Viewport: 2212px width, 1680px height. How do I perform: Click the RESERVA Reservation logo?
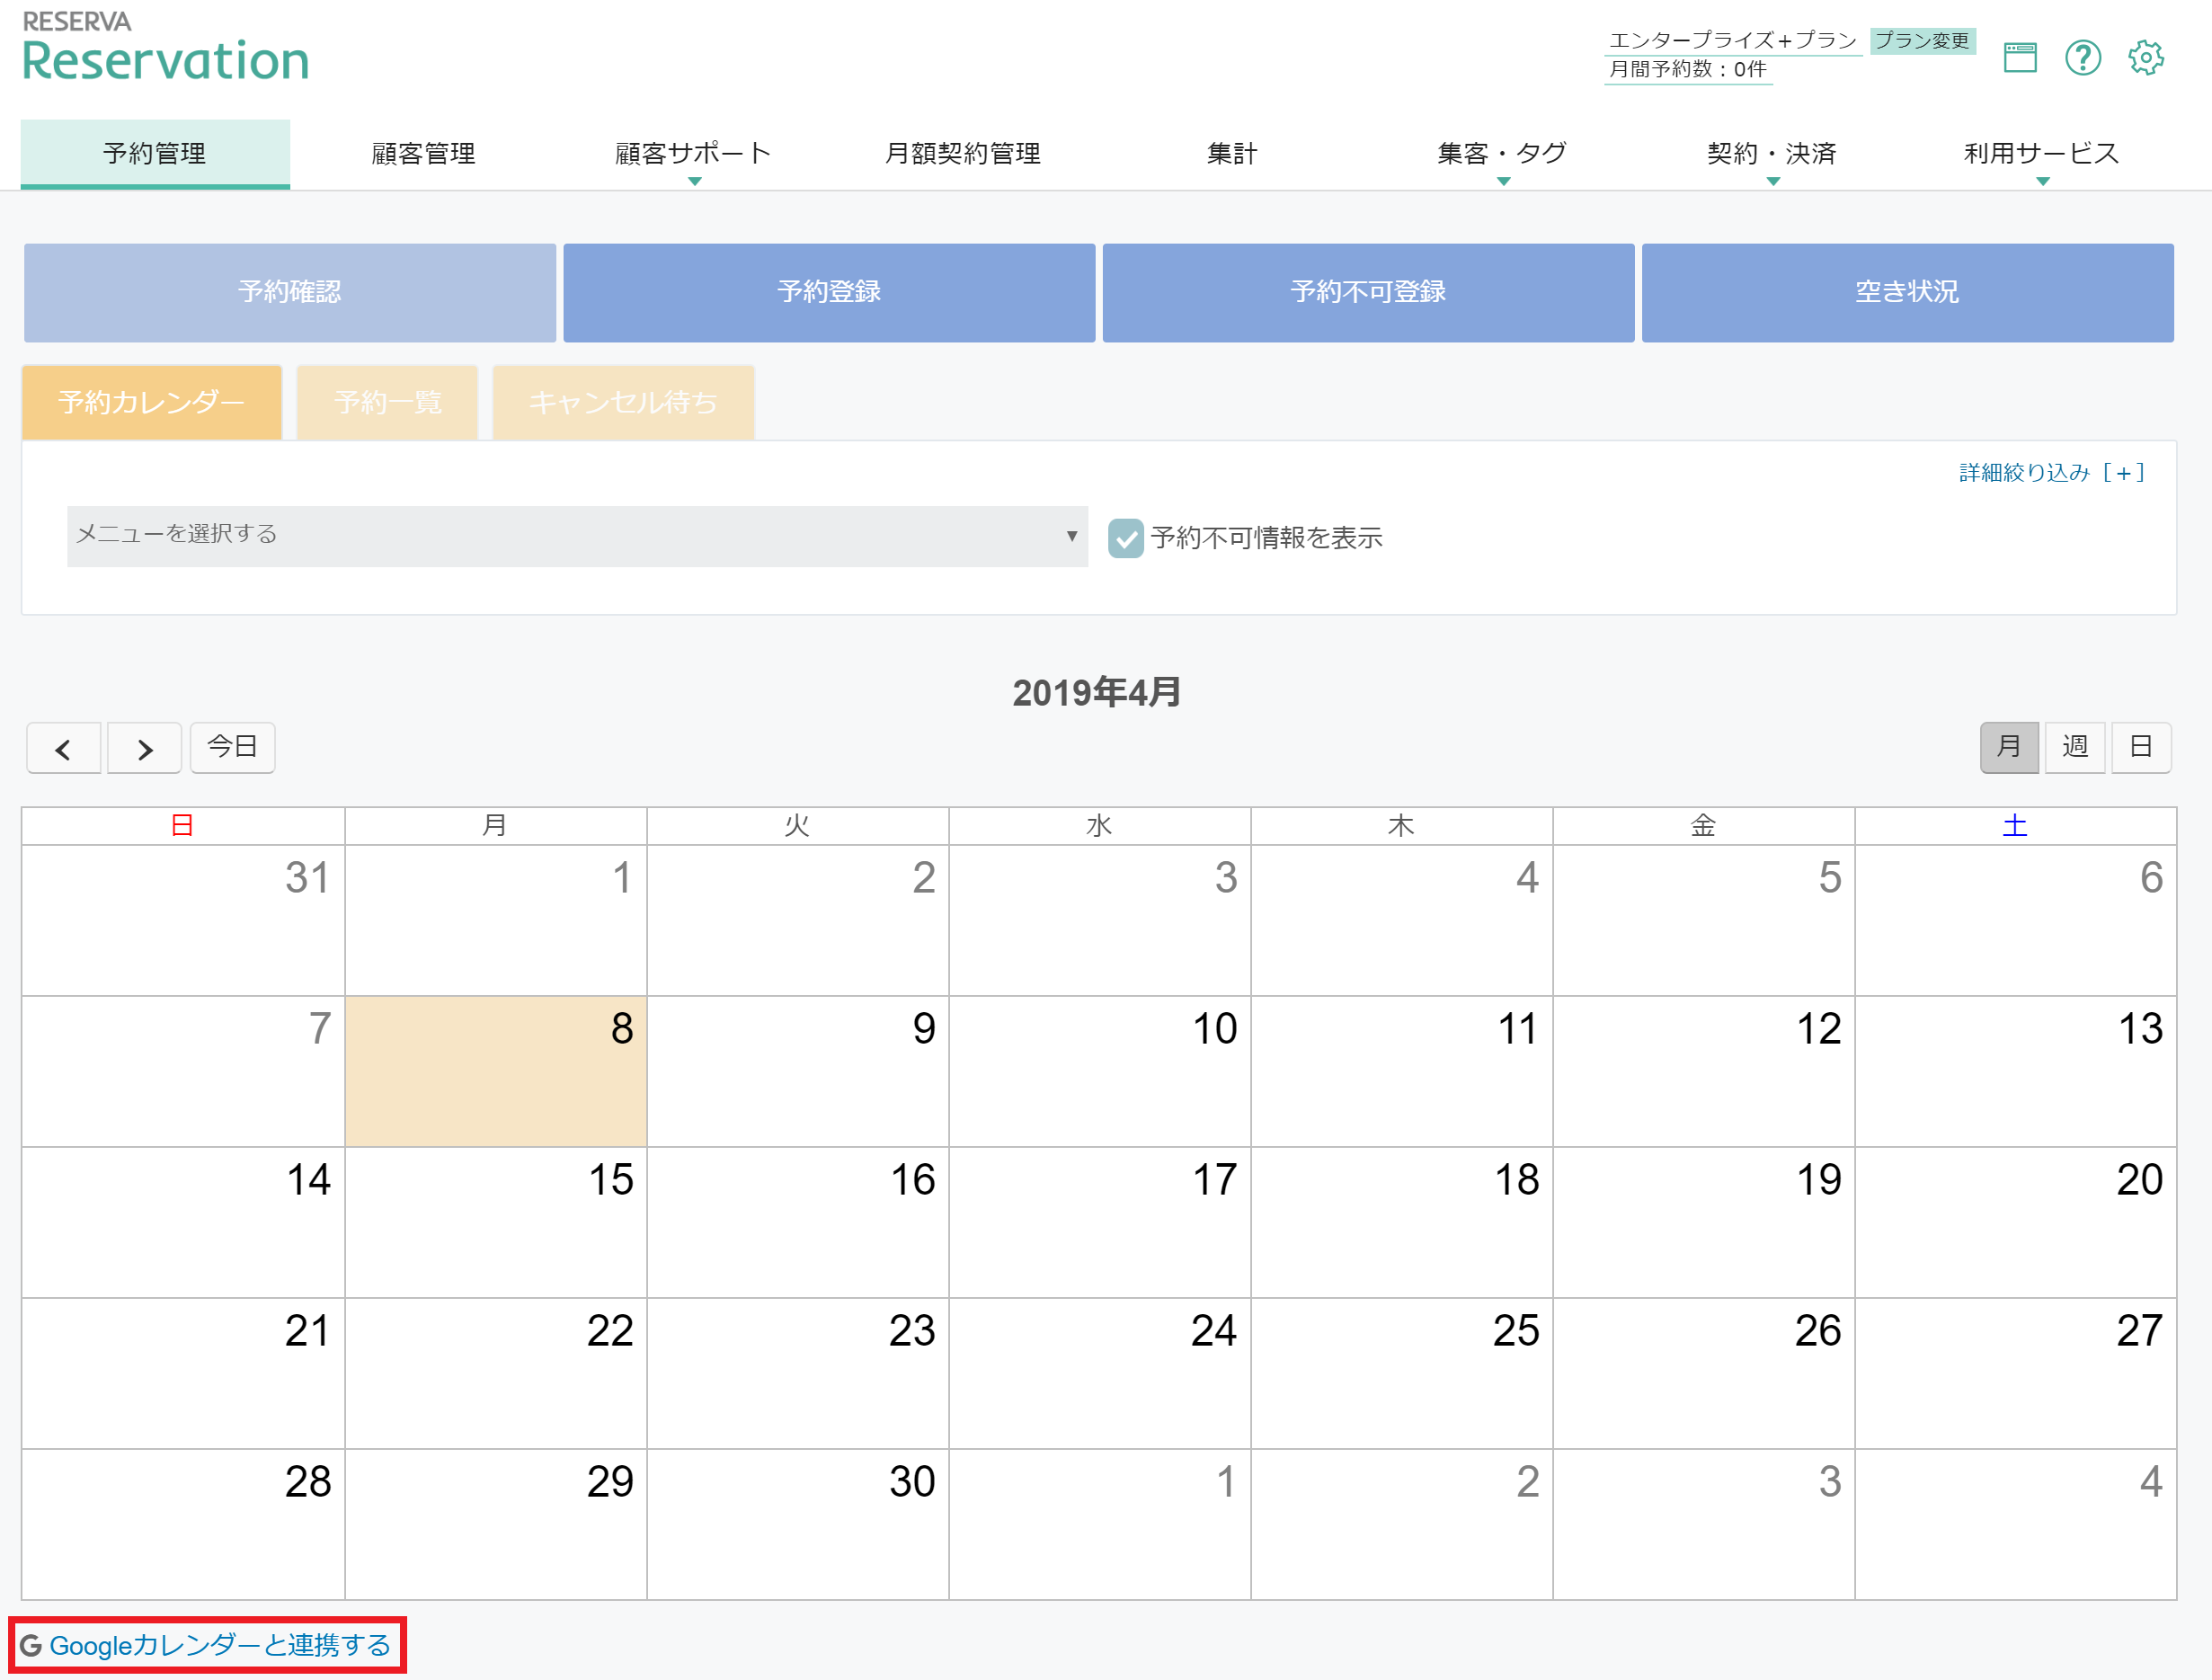(x=165, y=46)
